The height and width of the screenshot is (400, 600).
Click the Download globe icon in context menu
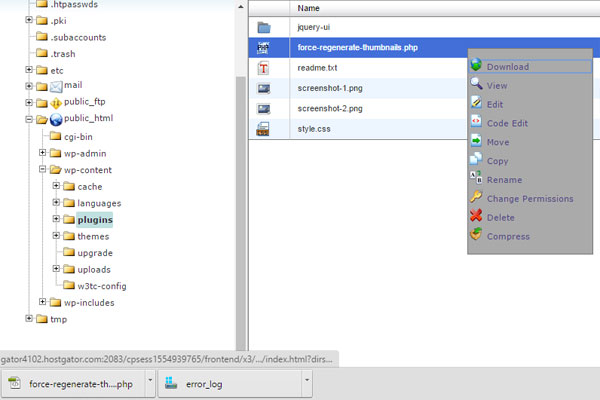point(476,65)
